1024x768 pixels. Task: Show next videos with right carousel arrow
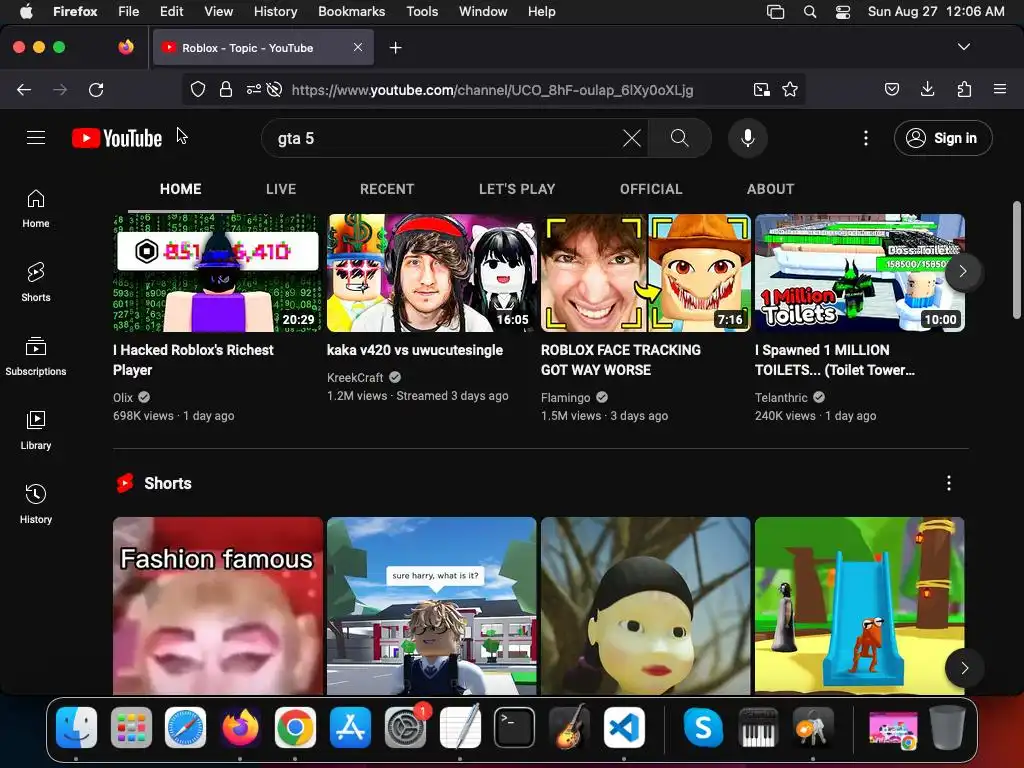(x=963, y=271)
